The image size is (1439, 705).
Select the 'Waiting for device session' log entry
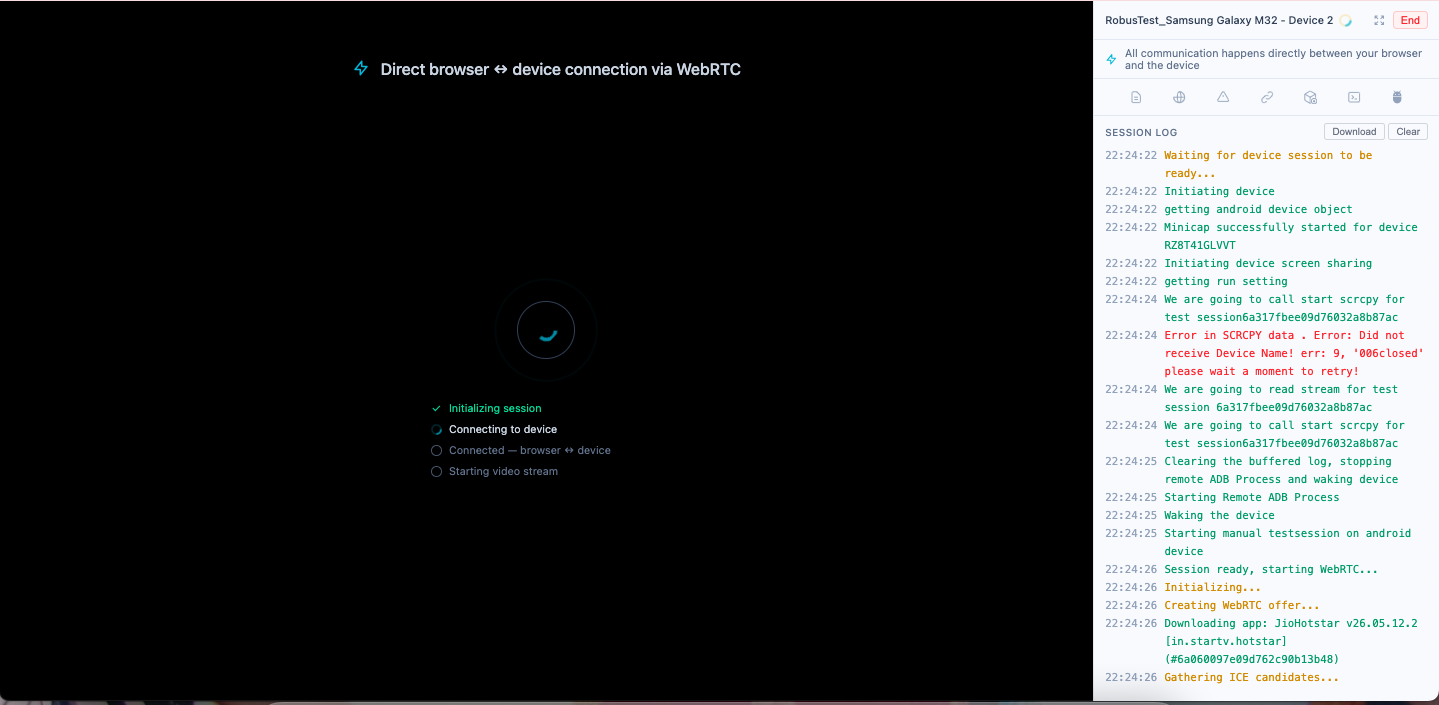1267,164
